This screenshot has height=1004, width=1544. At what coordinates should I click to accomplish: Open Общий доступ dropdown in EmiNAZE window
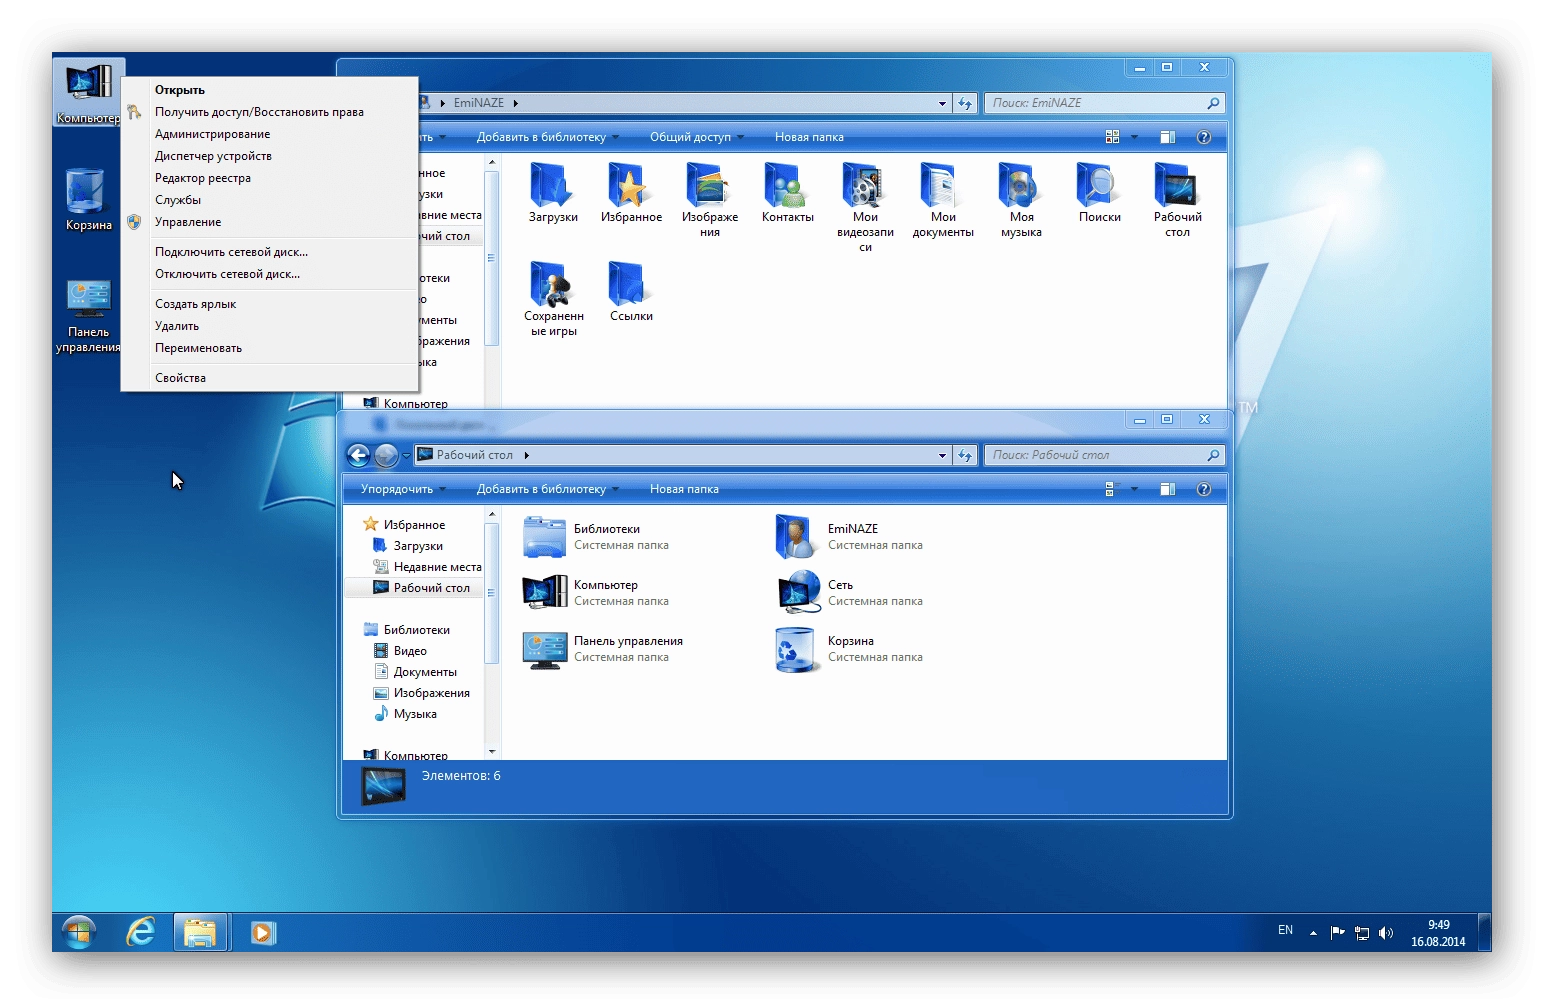tap(697, 137)
